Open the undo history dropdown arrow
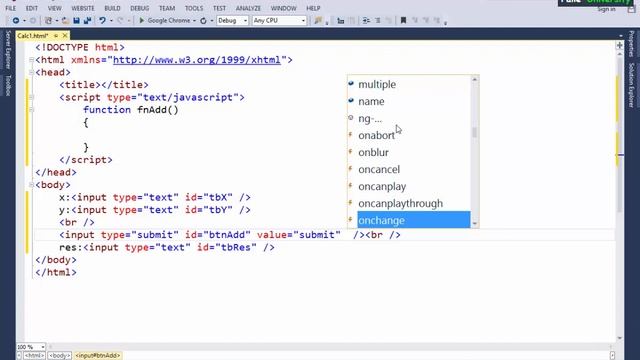The image size is (640, 360). tap(111, 21)
